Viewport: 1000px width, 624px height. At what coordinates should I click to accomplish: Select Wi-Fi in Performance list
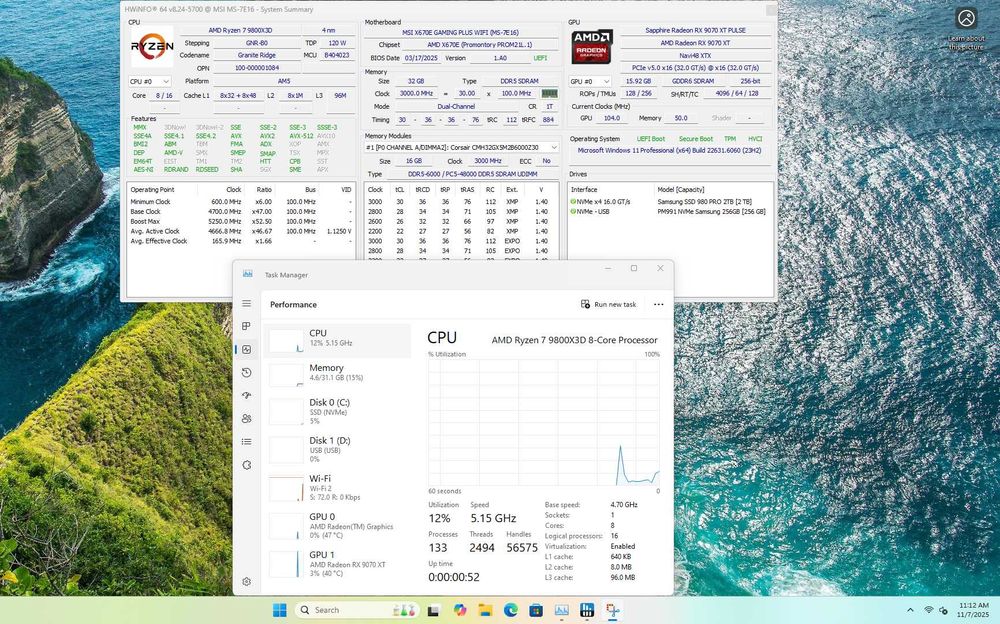point(337,487)
